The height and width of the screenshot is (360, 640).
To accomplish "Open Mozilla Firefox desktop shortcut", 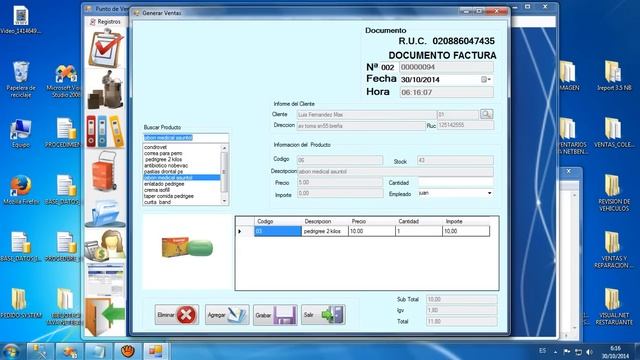I will point(21,189).
